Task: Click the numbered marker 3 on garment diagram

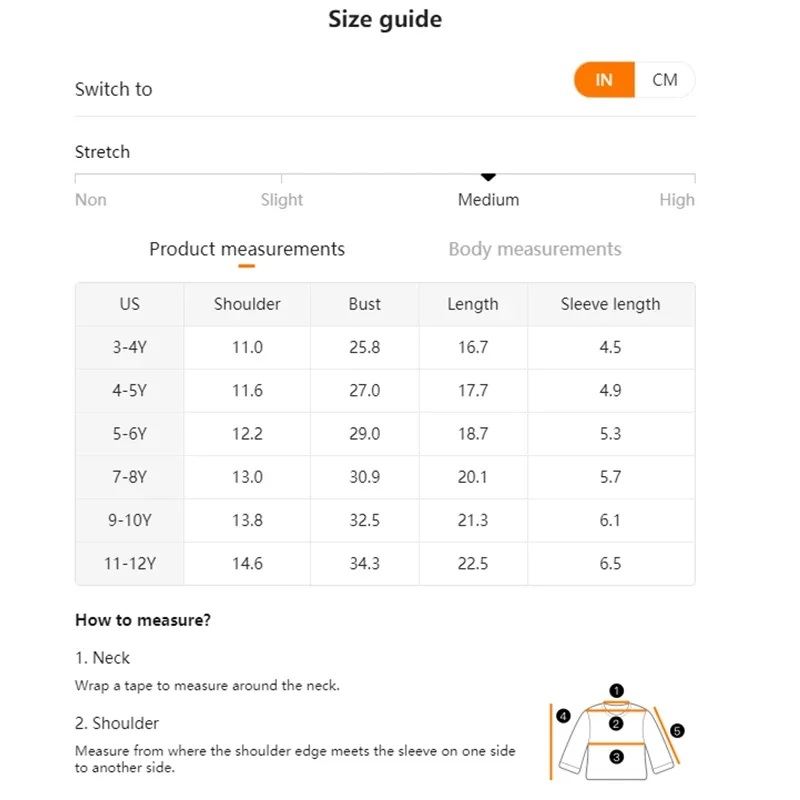Action: click(x=616, y=757)
